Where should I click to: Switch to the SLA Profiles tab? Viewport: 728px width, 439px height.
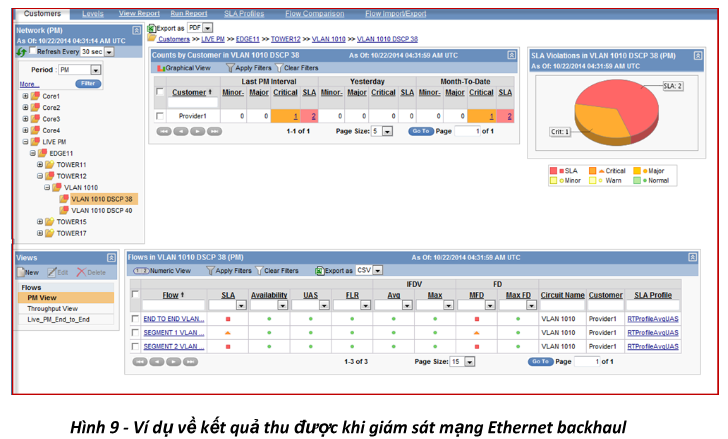244,14
